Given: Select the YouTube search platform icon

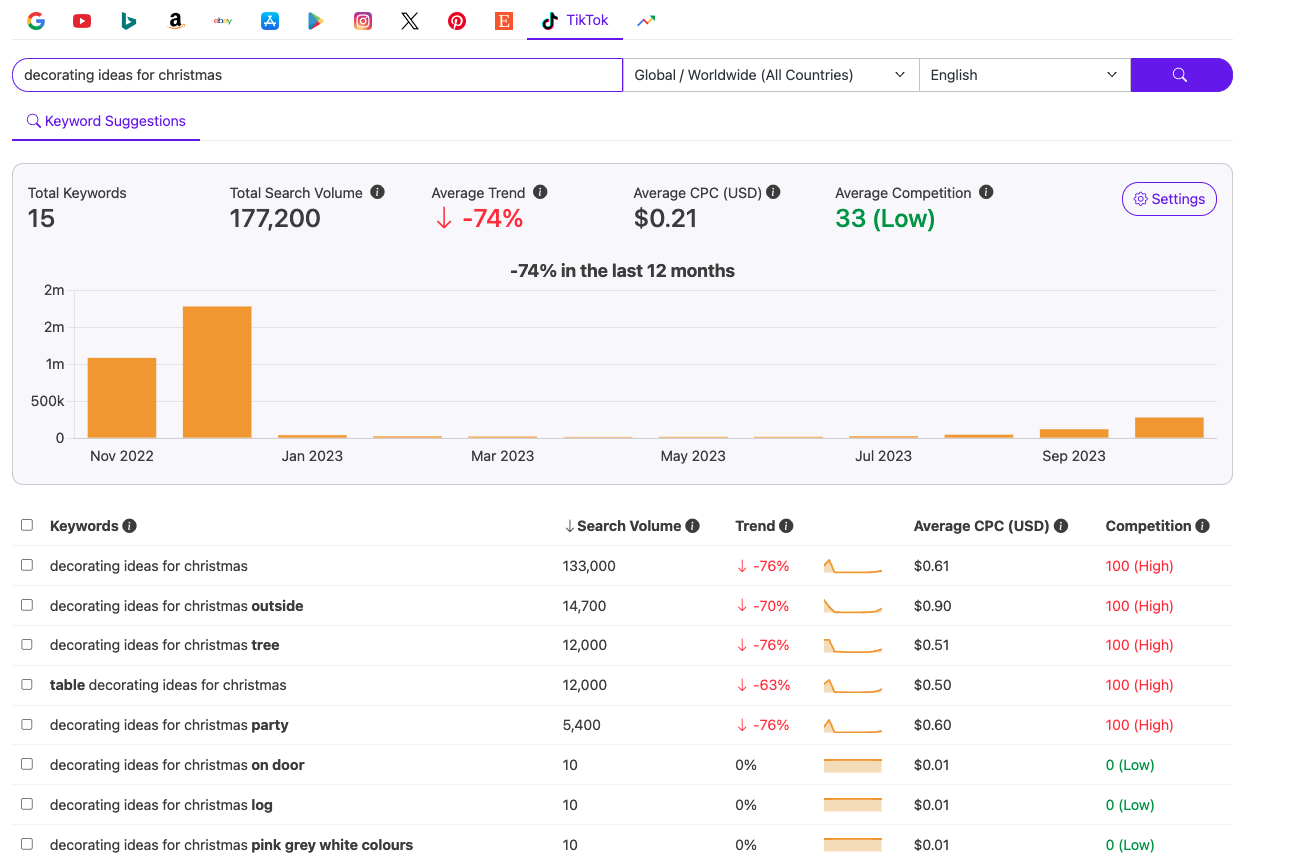Looking at the screenshot, I should [82, 20].
